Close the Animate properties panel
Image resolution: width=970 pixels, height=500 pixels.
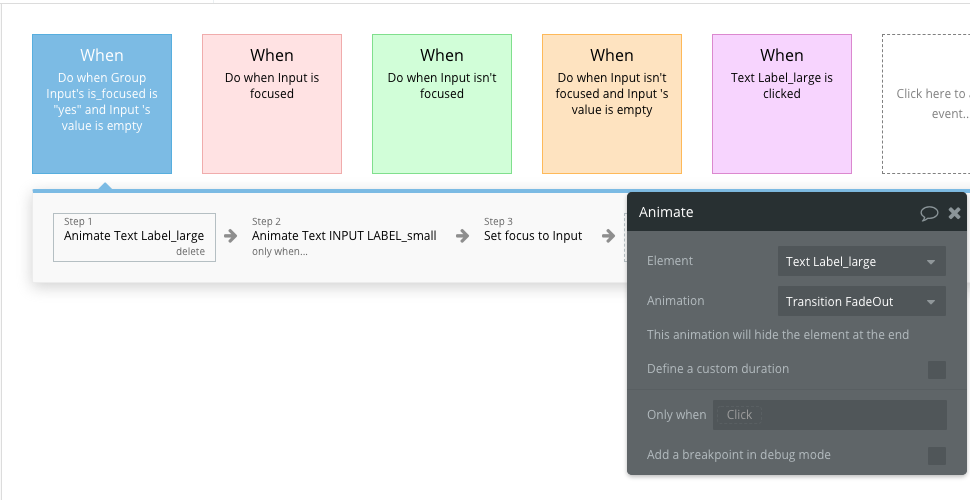coord(954,212)
